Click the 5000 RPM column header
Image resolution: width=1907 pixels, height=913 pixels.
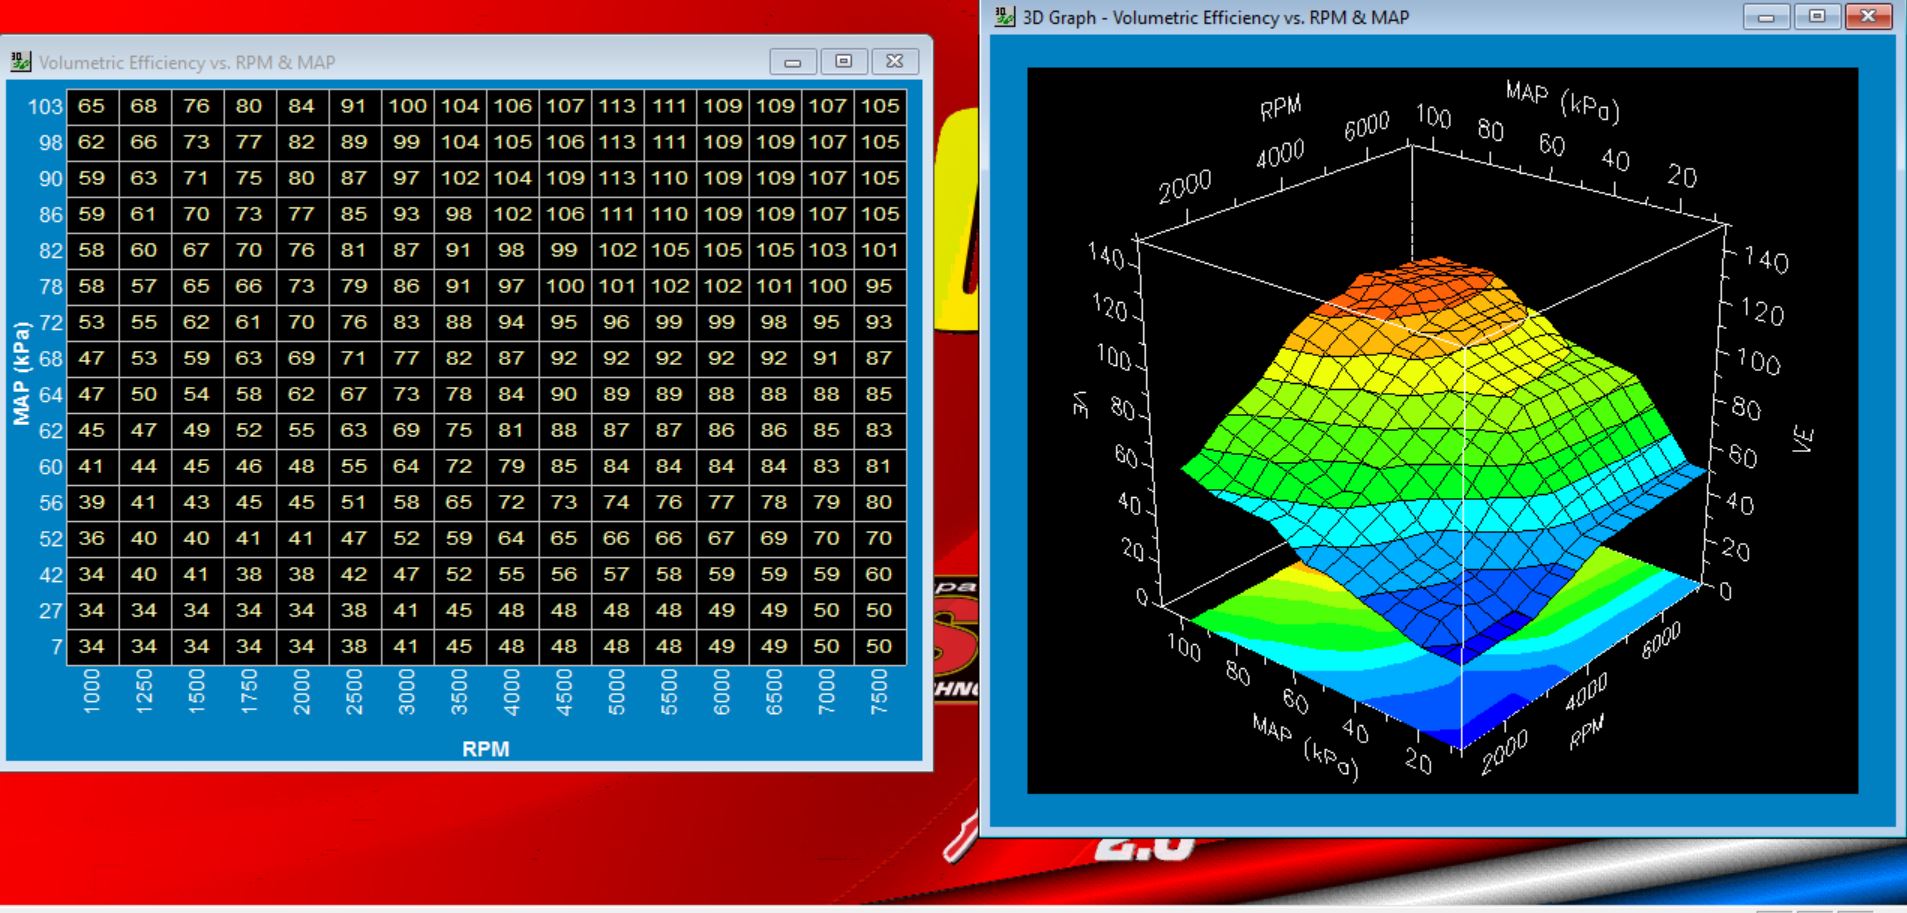click(617, 692)
